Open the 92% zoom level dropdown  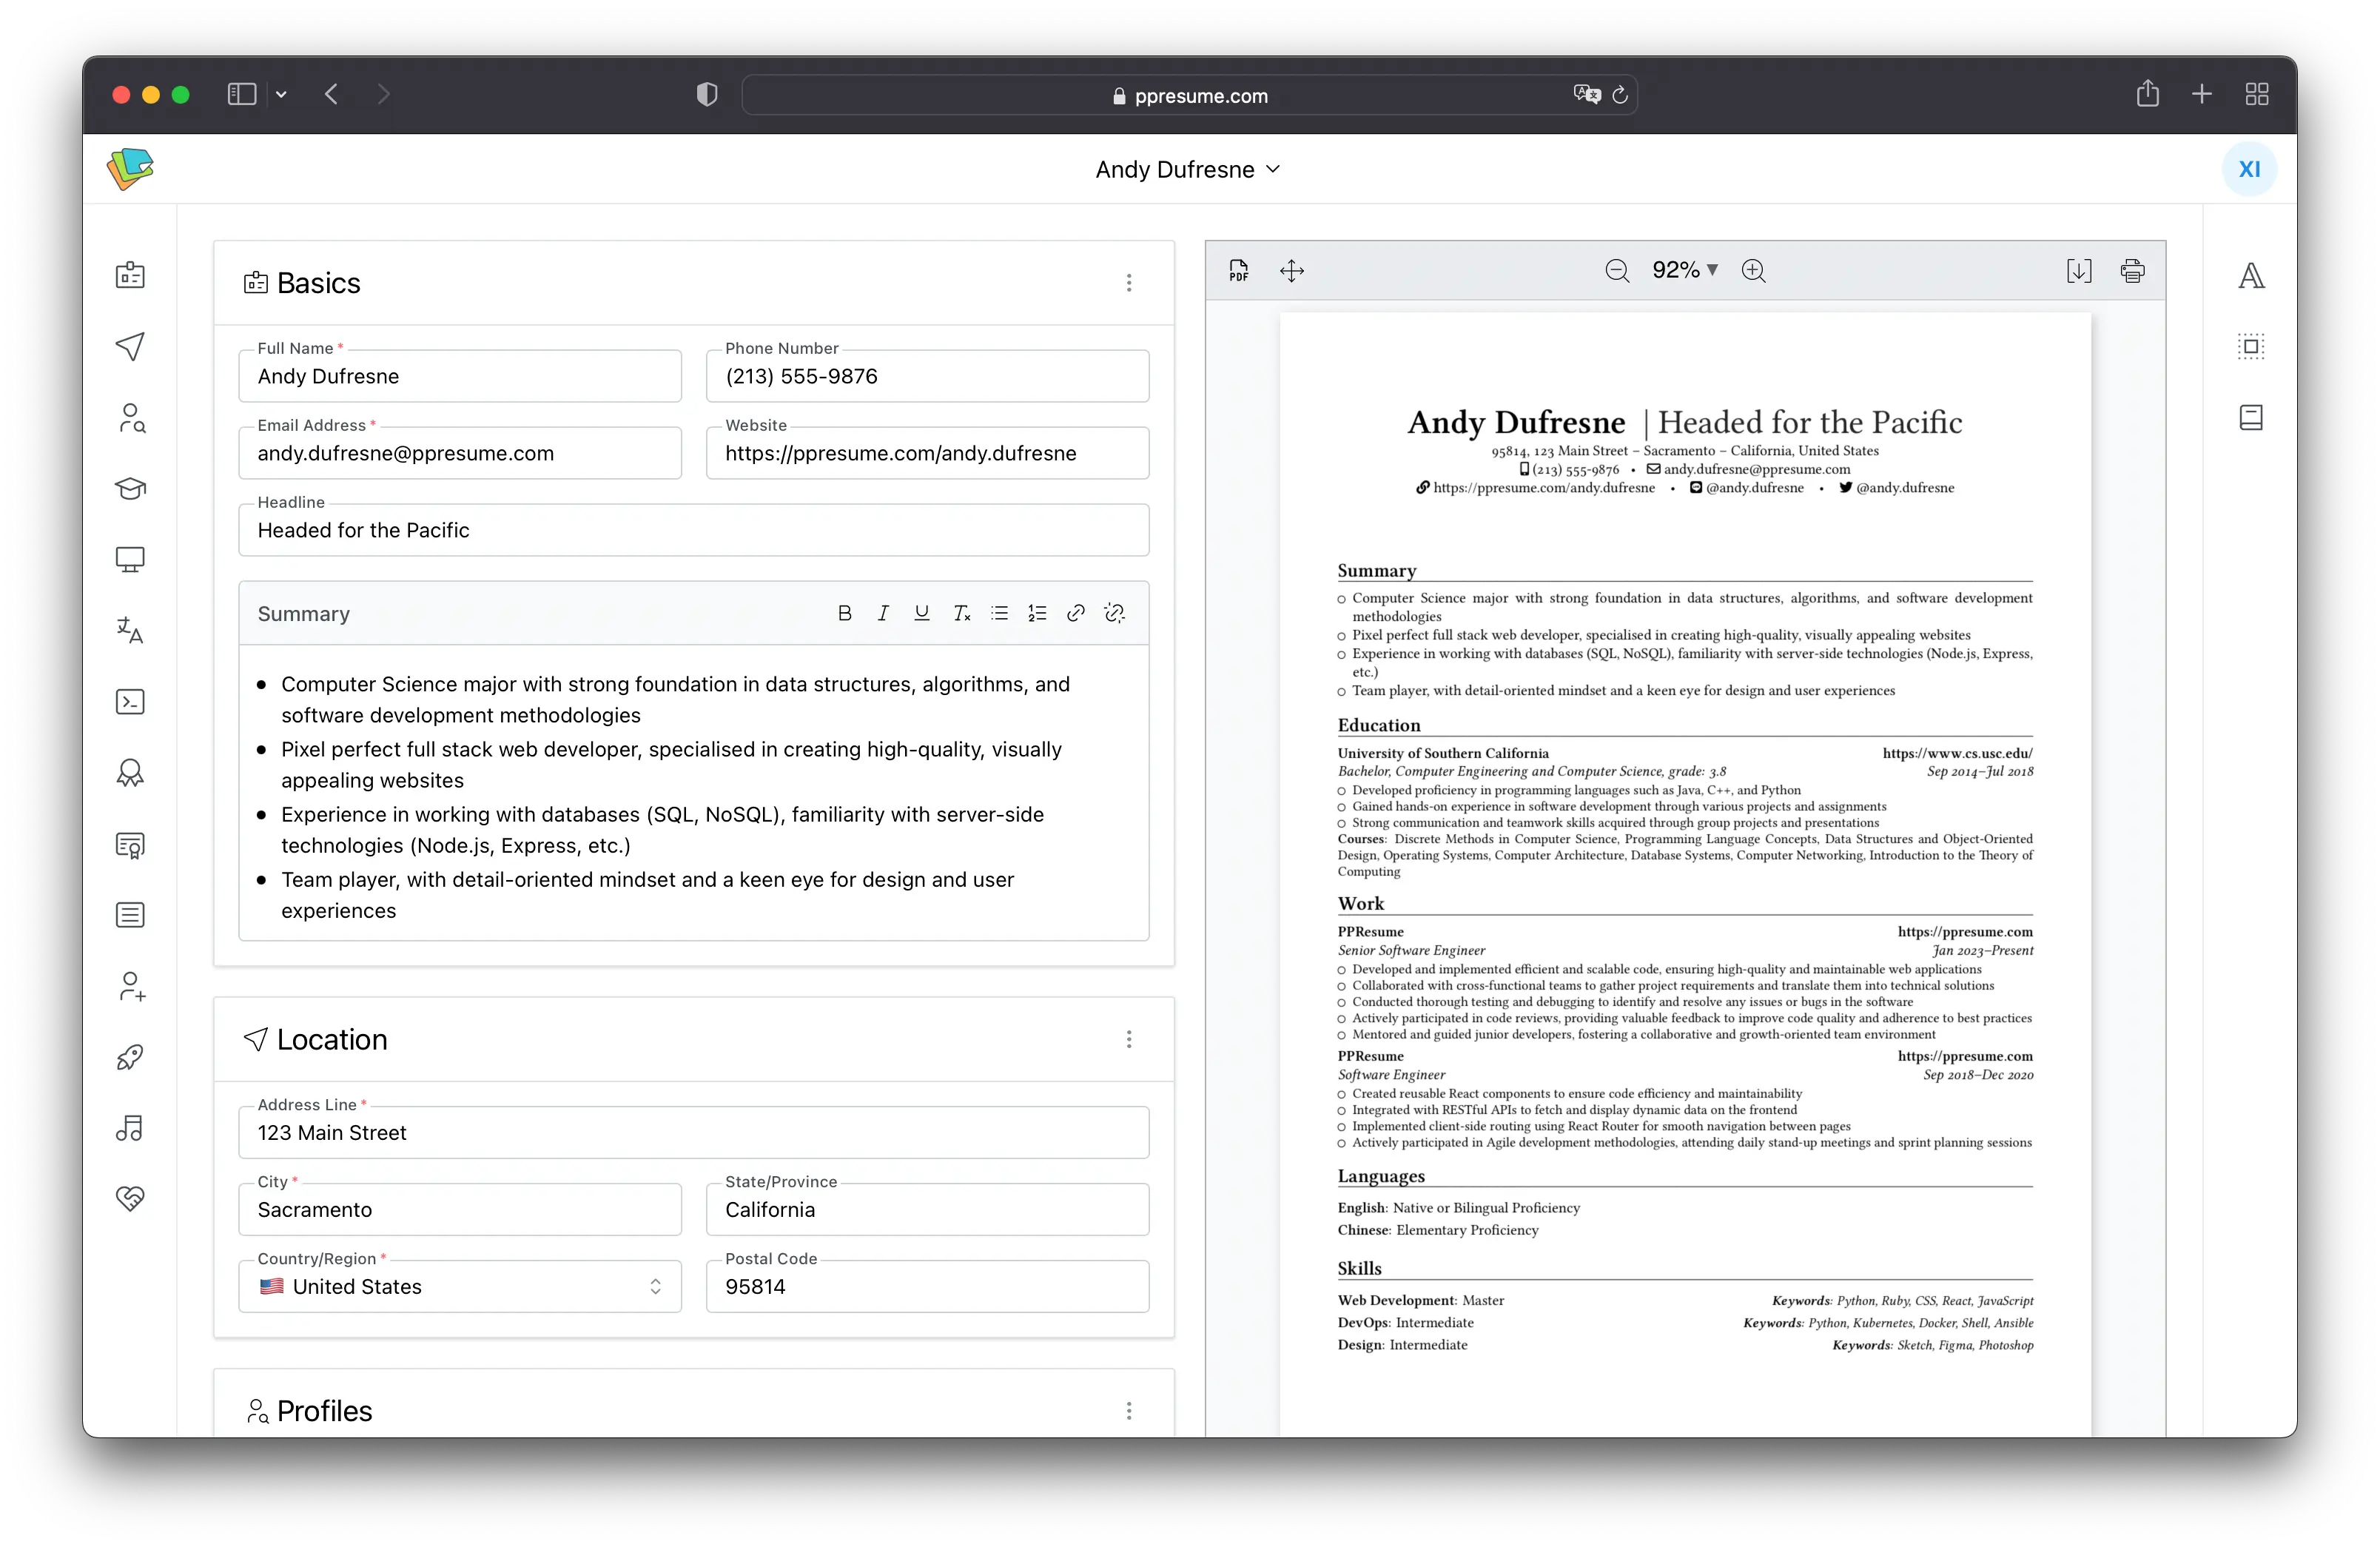(1685, 270)
